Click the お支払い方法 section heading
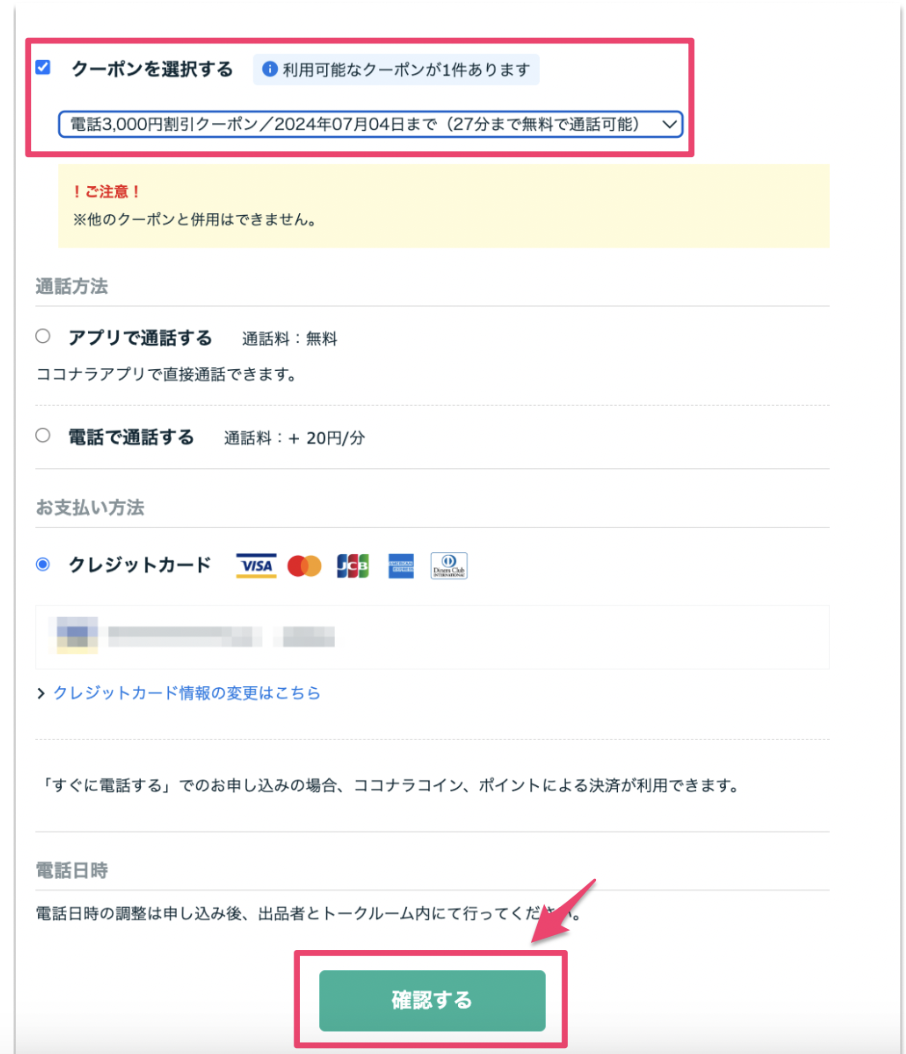Screen dimensions: 906x1054 pyautogui.click(x=89, y=508)
